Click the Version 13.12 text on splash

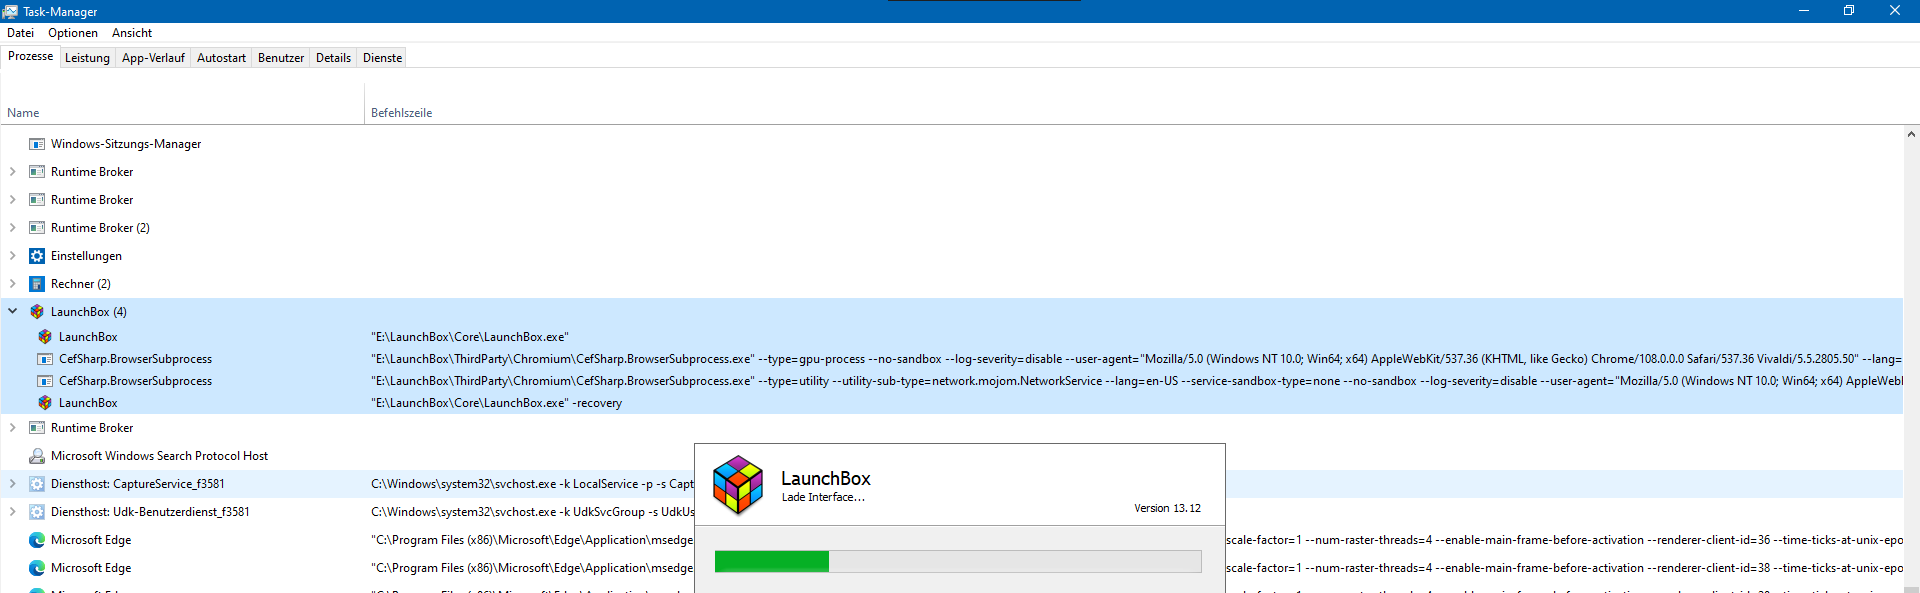1167,508
